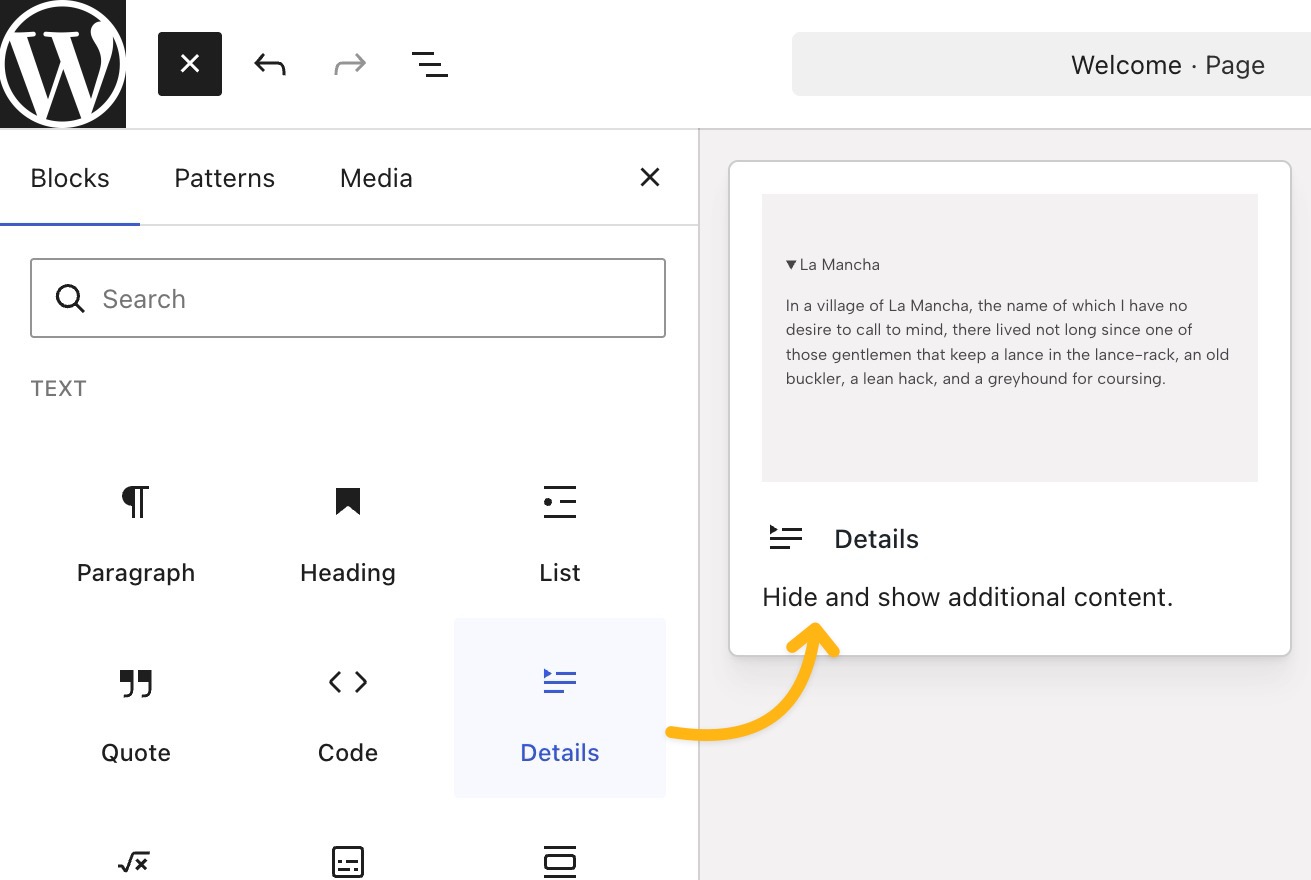Redo the last undone change
The height and width of the screenshot is (880, 1311).
pyautogui.click(x=350, y=65)
